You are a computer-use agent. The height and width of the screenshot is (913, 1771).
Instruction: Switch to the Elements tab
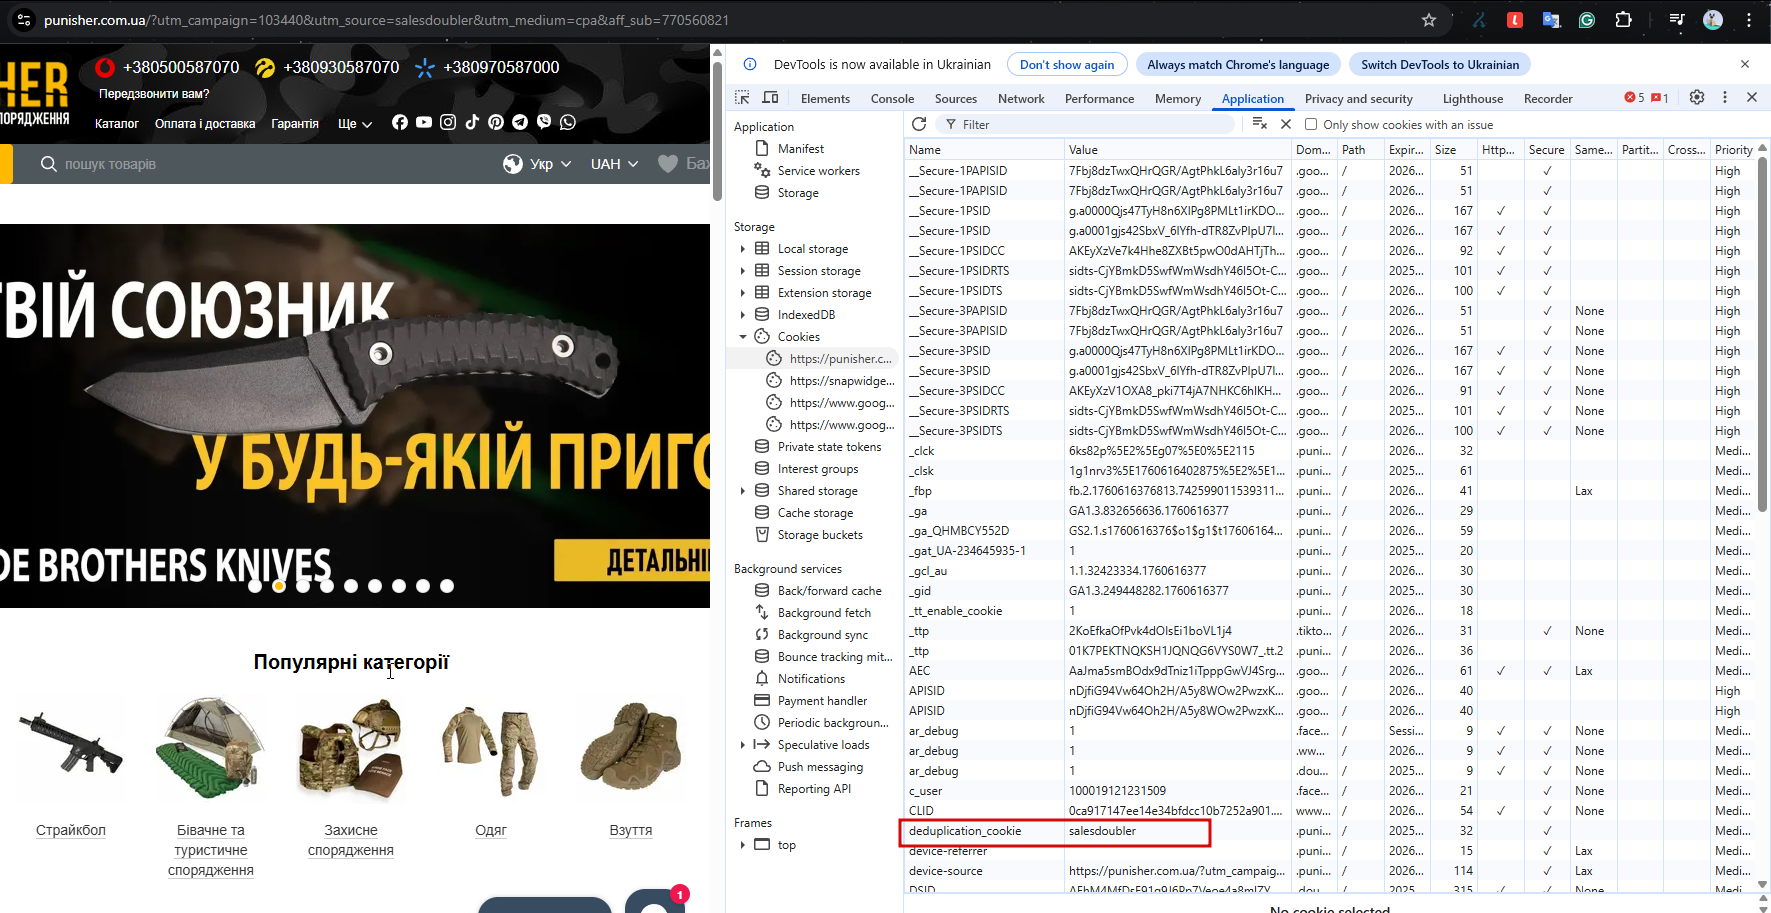pyautogui.click(x=825, y=99)
